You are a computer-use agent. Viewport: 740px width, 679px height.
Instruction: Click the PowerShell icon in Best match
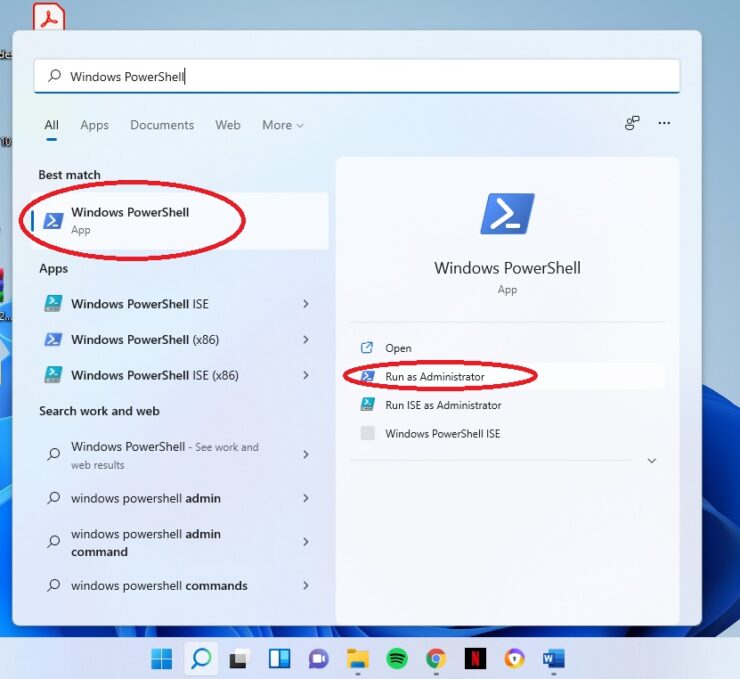tap(53, 220)
